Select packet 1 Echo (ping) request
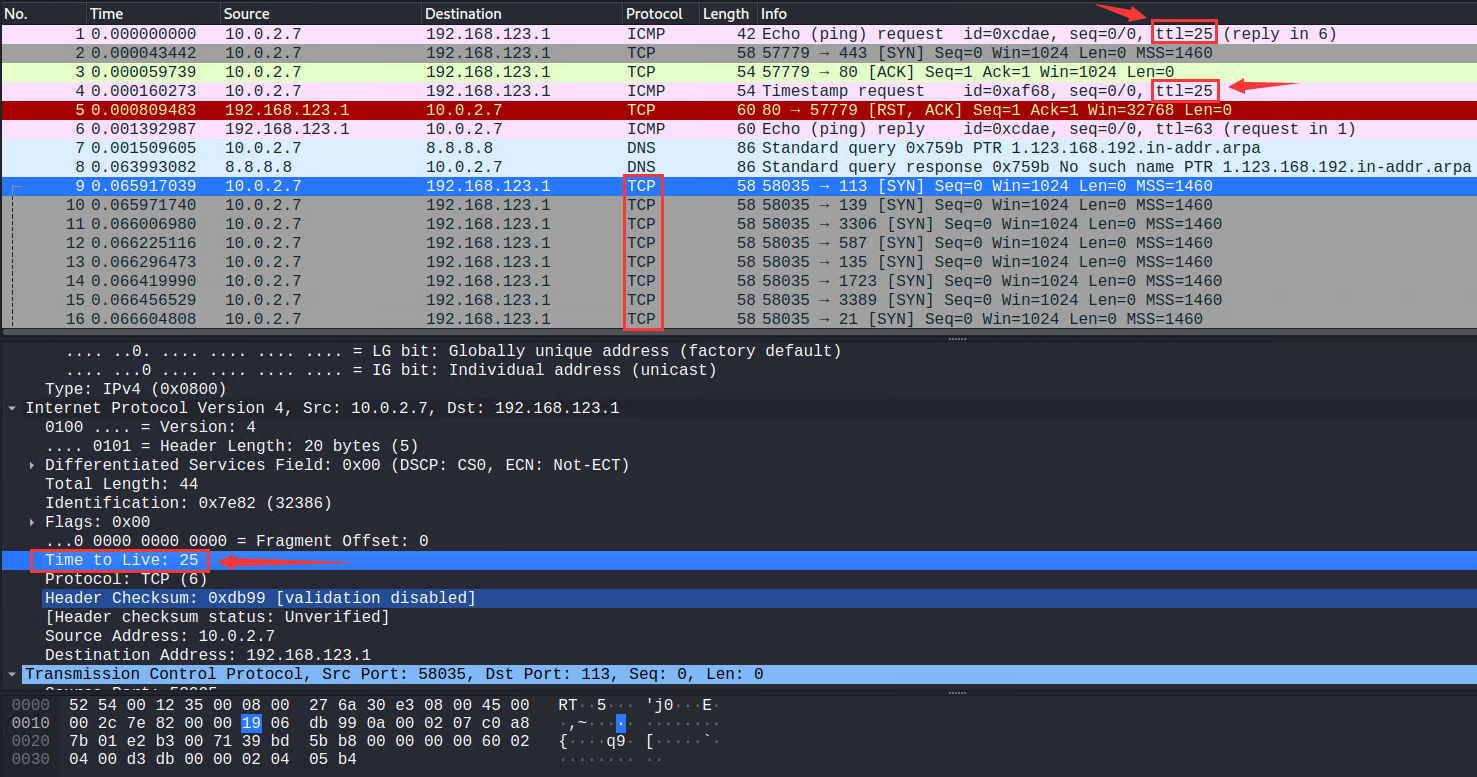The image size is (1477, 777). click(738, 34)
